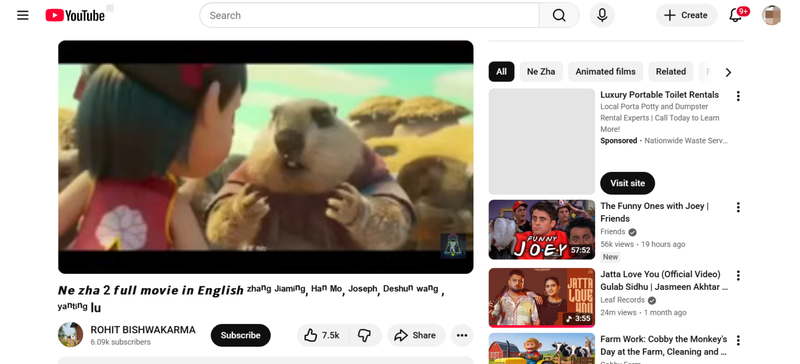Image resolution: width=800 pixels, height=364 pixels.
Task: Open ROHIT BISHWAKARMA channel avatar
Action: pyautogui.click(x=70, y=335)
